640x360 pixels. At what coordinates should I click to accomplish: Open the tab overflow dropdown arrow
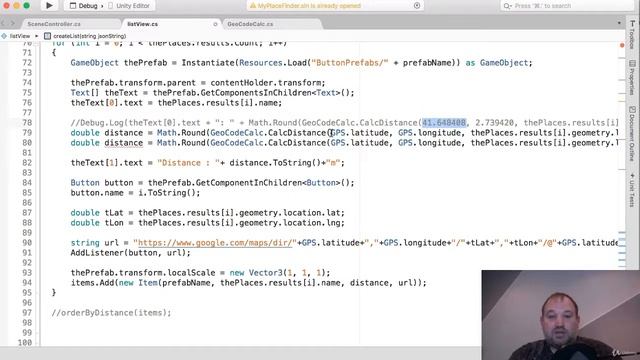[x=619, y=24]
